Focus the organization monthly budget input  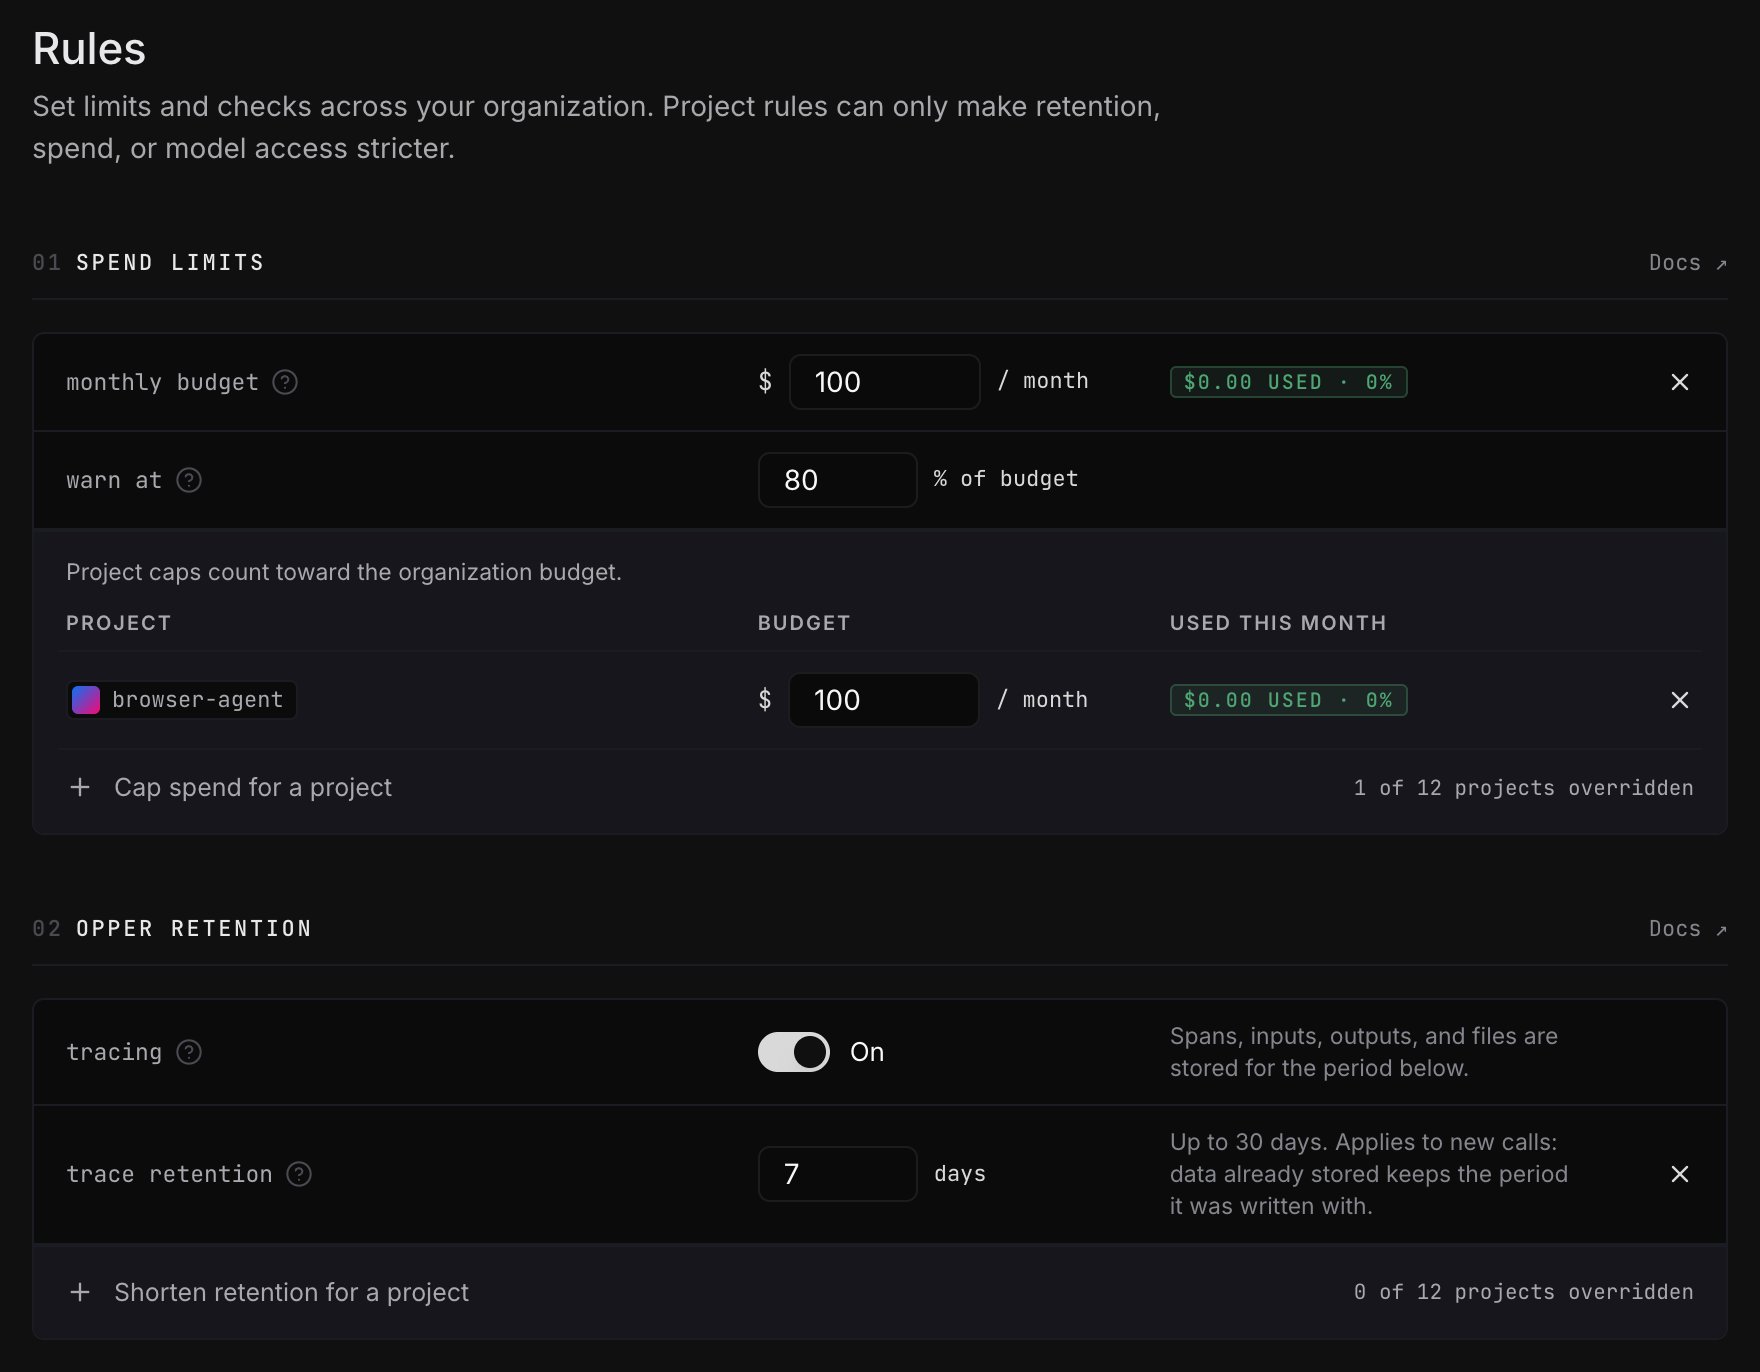click(x=885, y=382)
